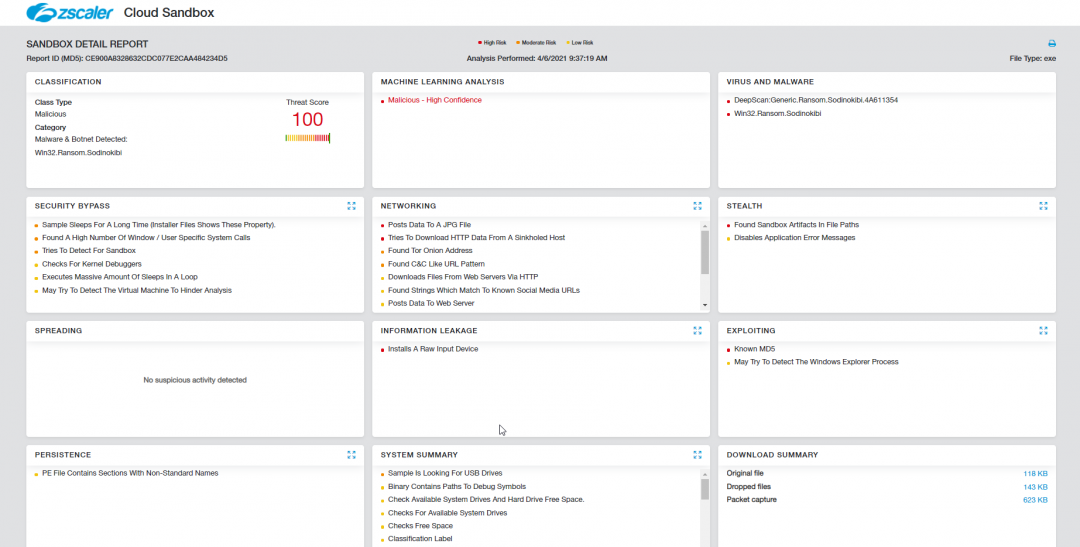Expand the Networking panel

pos(697,206)
